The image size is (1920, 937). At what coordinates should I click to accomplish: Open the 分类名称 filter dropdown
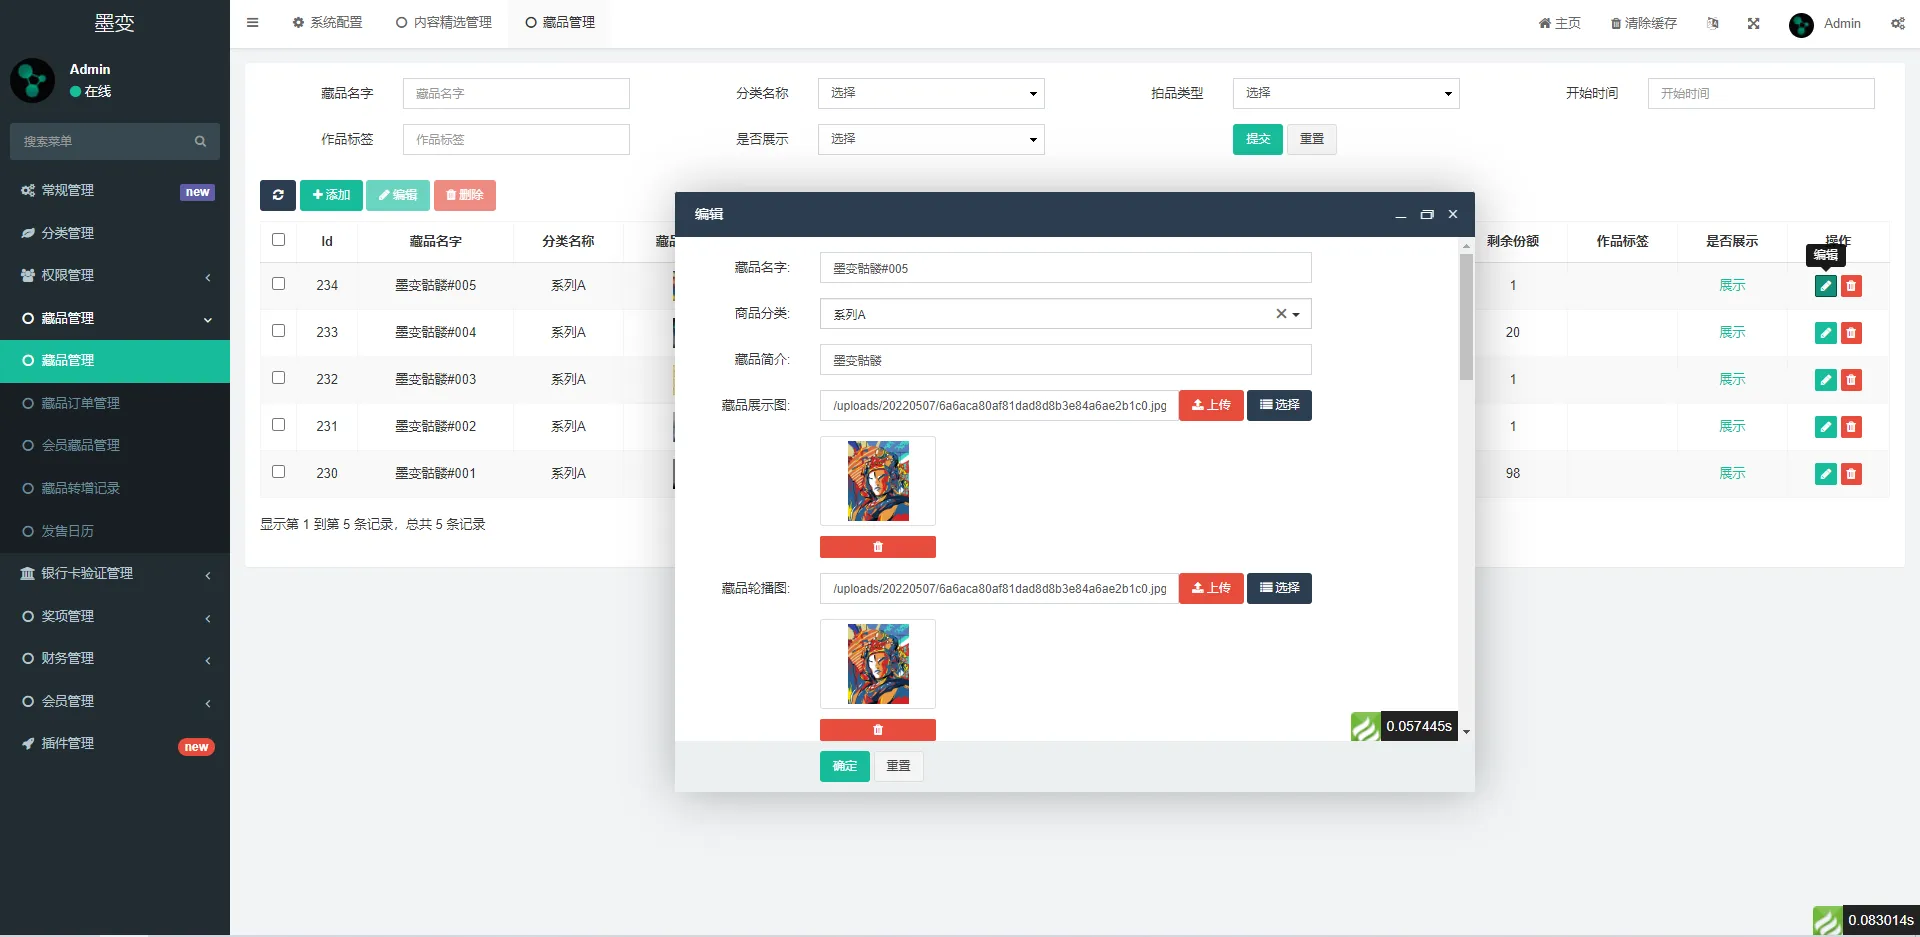click(x=930, y=93)
